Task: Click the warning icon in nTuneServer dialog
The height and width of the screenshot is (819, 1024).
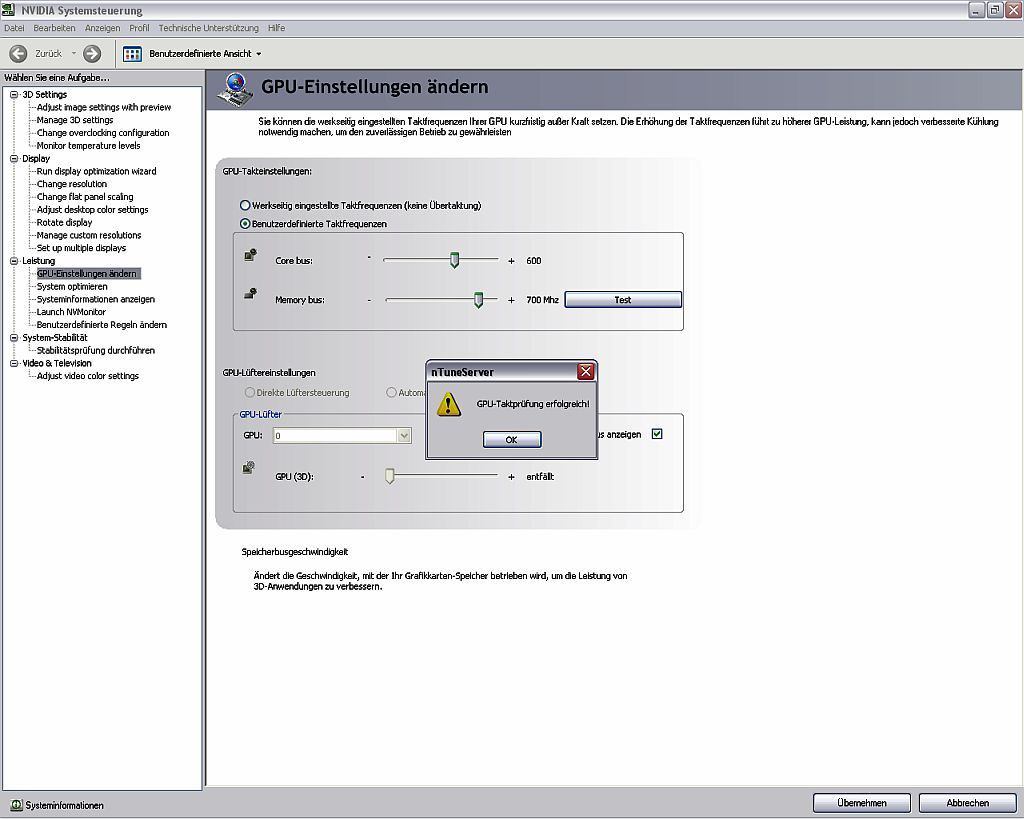Action: click(449, 404)
